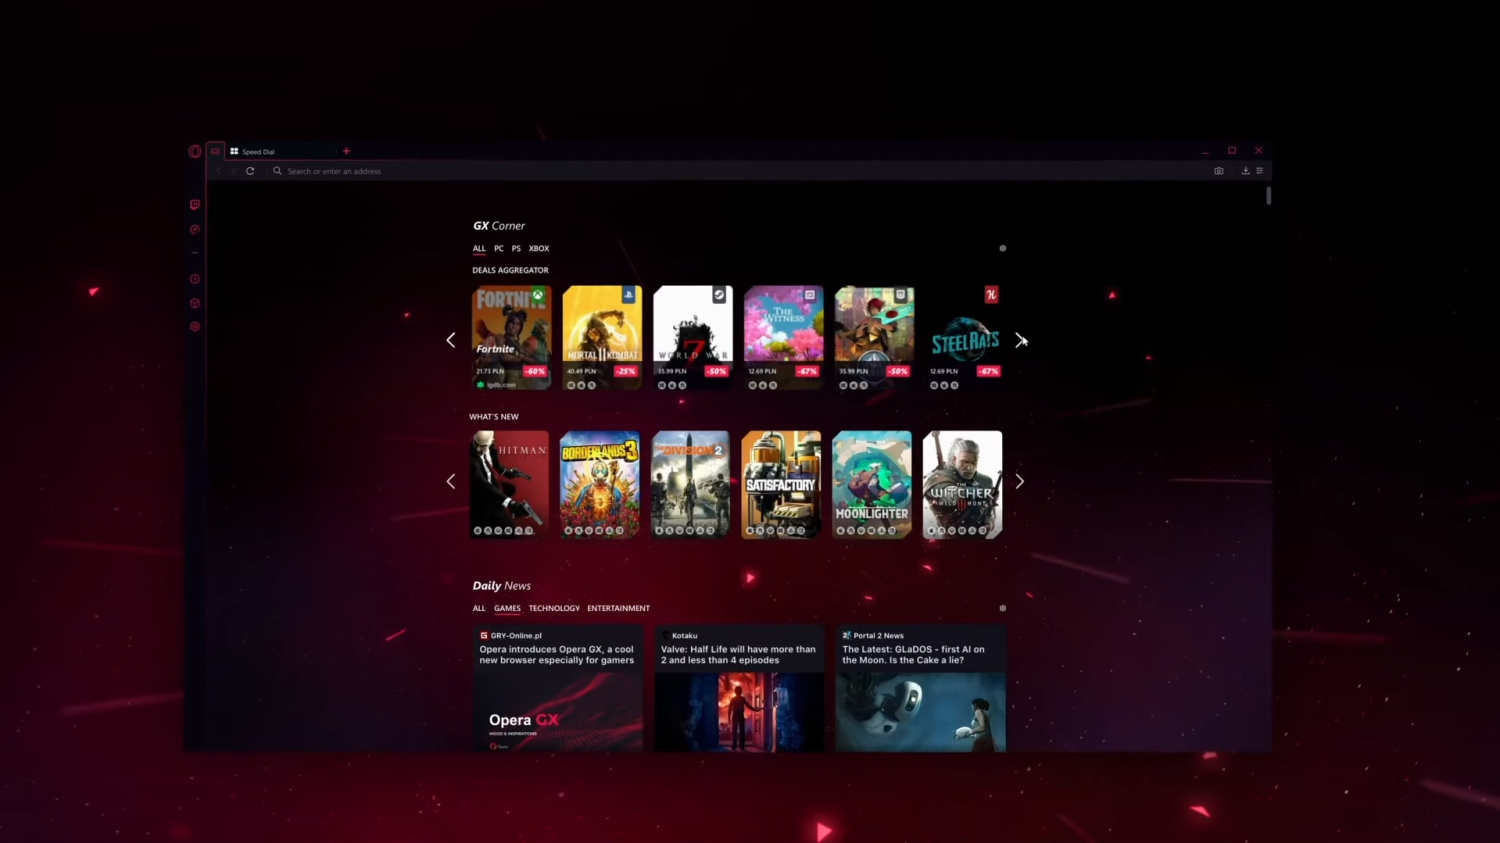Viewport: 1500px width, 843px height.
Task: Read Portal 2 News GLaDOS article
Action: point(920,688)
